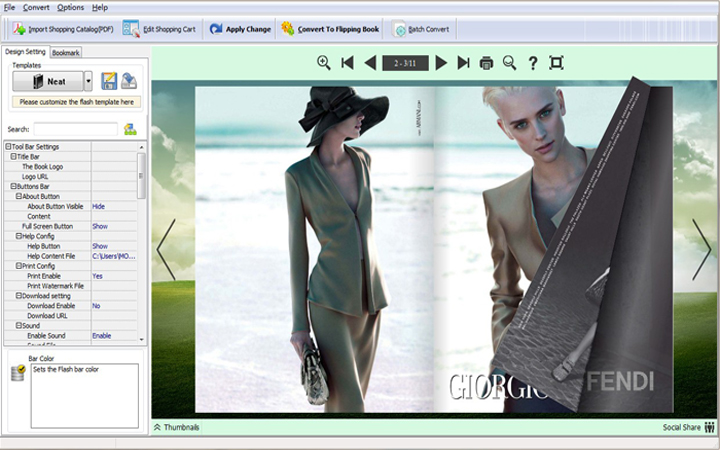Expand the Thumbnails panel
This screenshot has height=450, width=720.
176,427
